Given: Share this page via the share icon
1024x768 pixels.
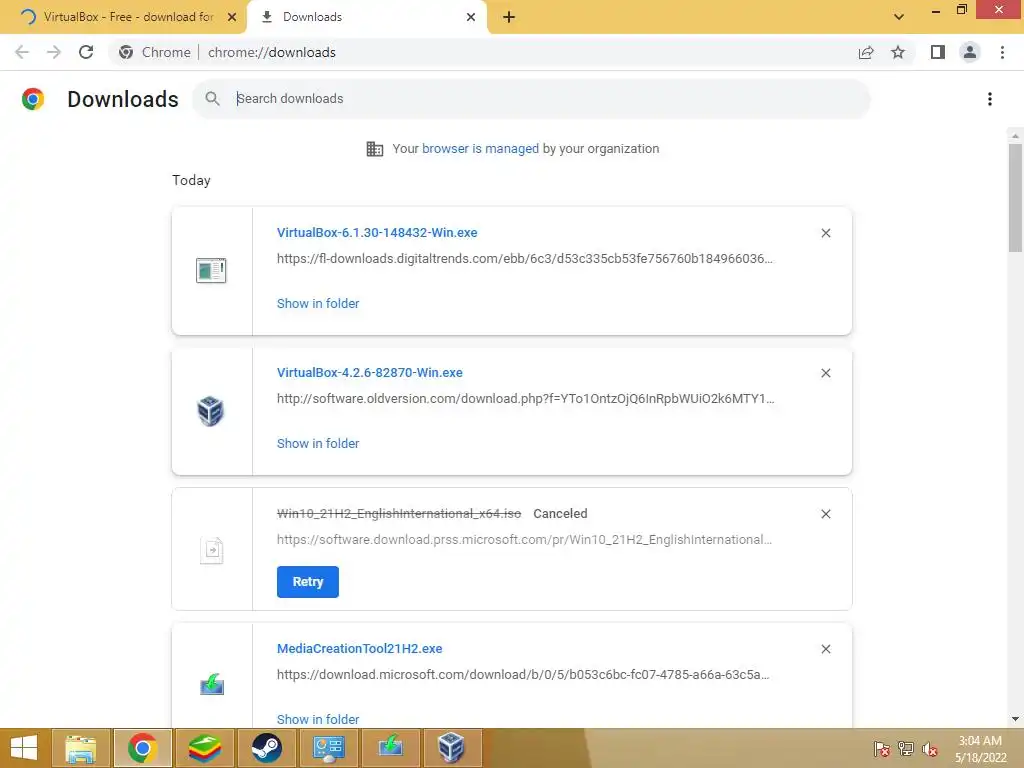Looking at the screenshot, I should click(866, 52).
